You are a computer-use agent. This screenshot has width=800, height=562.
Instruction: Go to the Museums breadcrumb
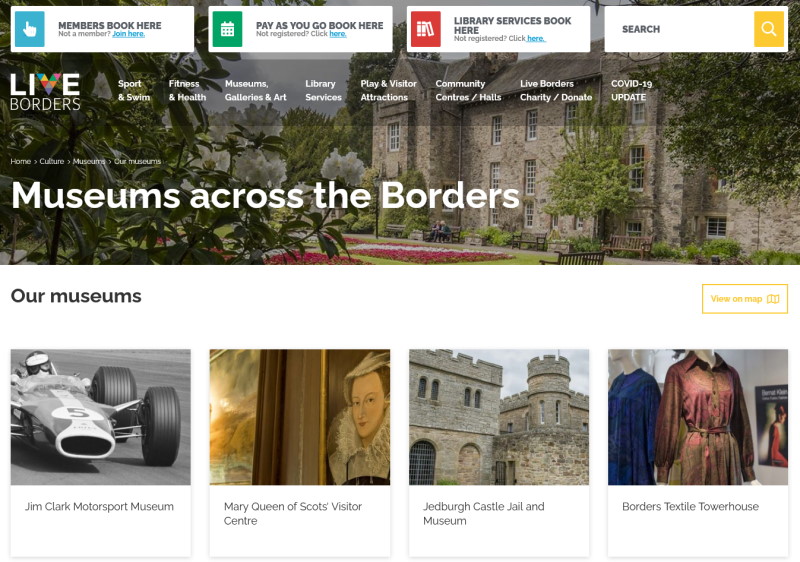[x=89, y=161]
